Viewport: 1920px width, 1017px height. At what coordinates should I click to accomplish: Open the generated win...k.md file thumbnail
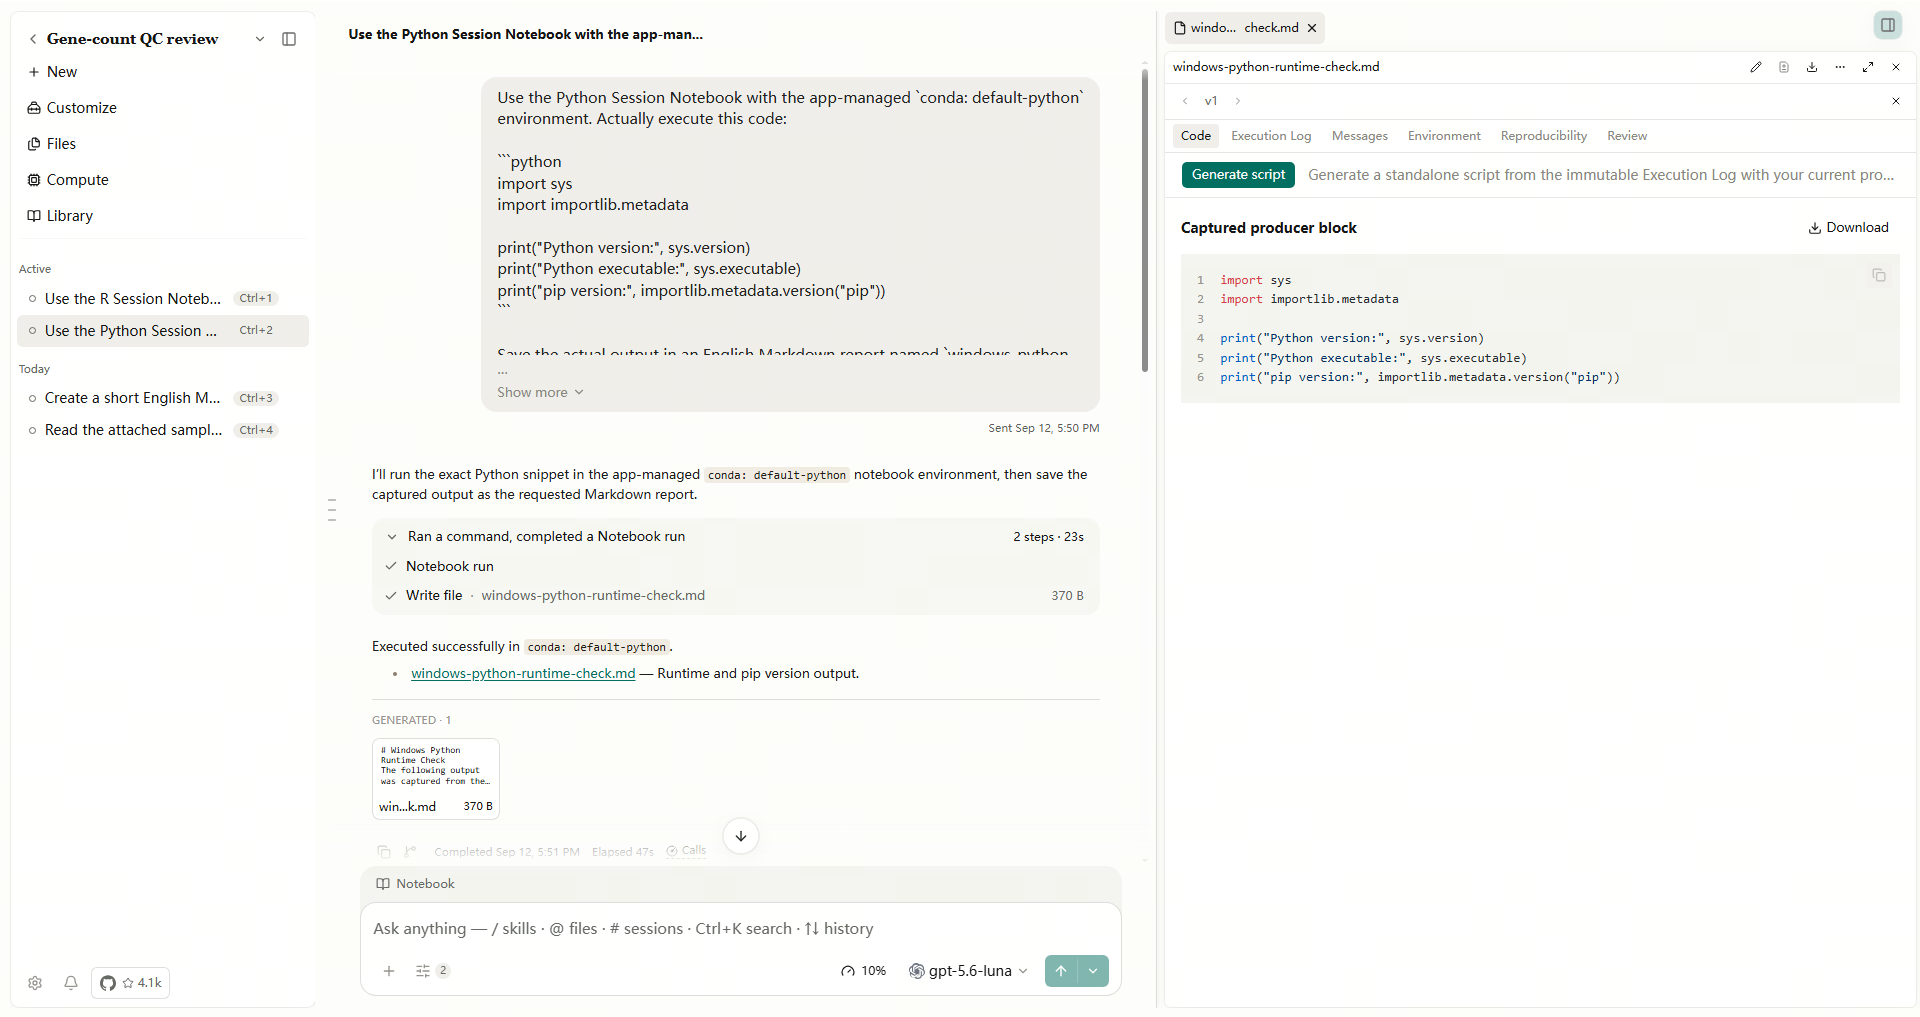(x=436, y=779)
